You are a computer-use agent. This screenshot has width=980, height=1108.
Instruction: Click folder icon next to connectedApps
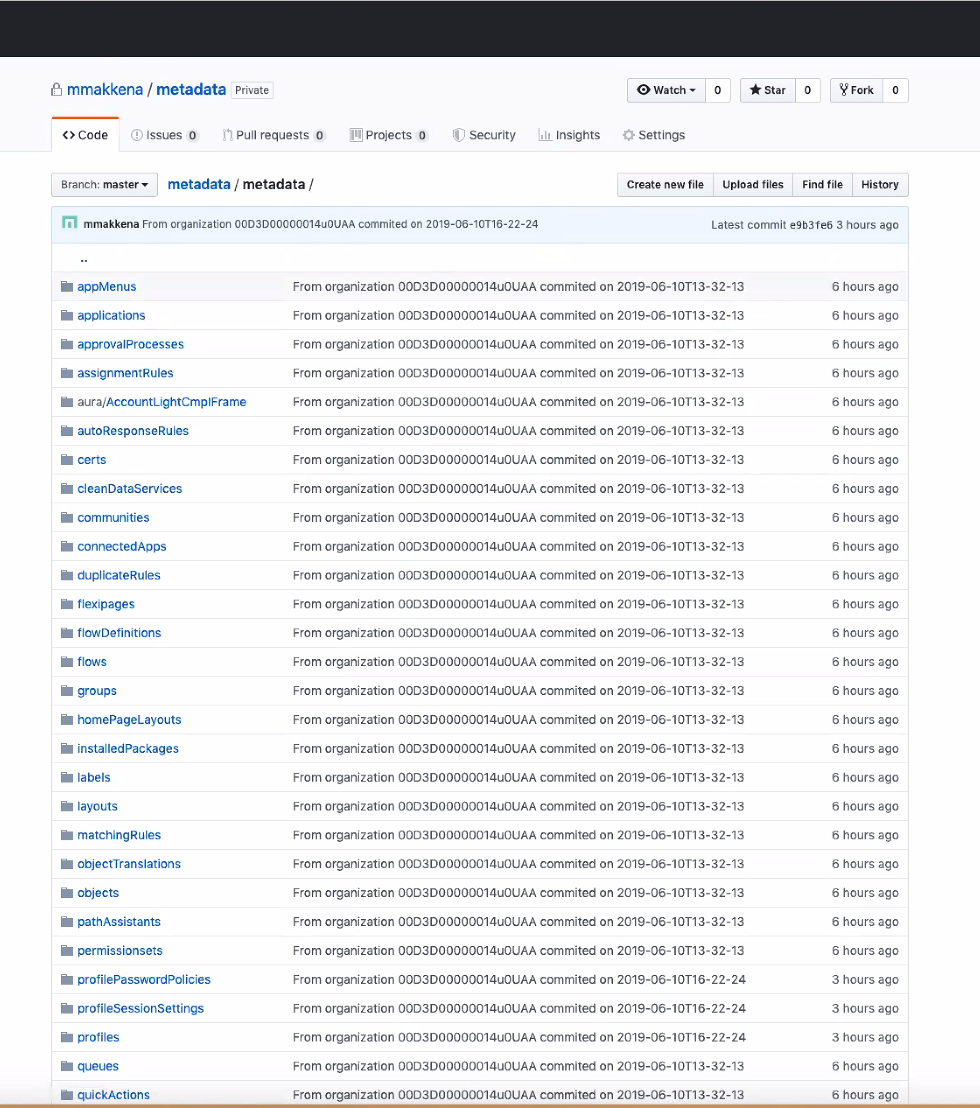click(67, 546)
